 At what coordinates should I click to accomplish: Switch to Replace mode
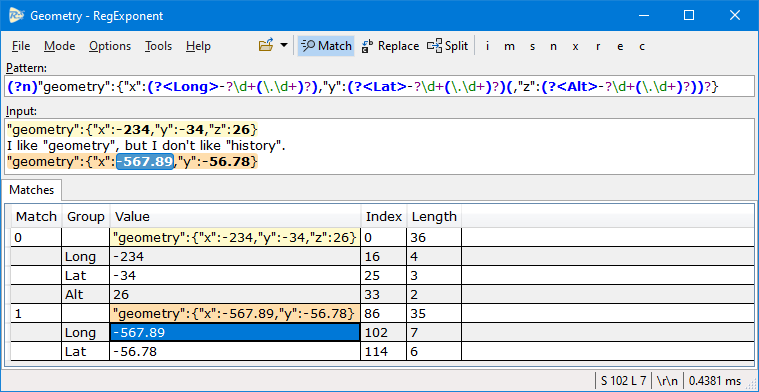(390, 46)
